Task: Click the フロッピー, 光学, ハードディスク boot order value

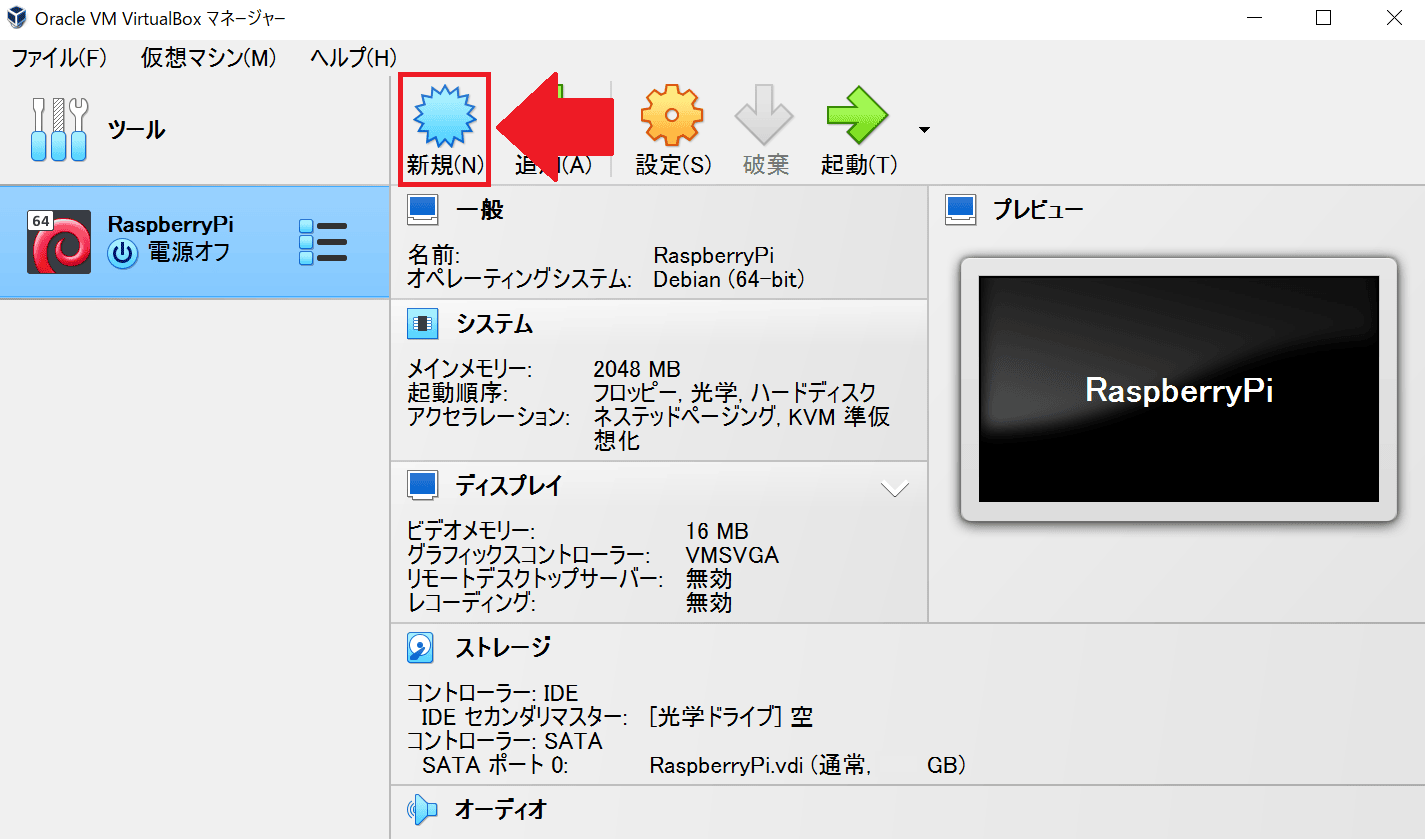Action: [735, 393]
